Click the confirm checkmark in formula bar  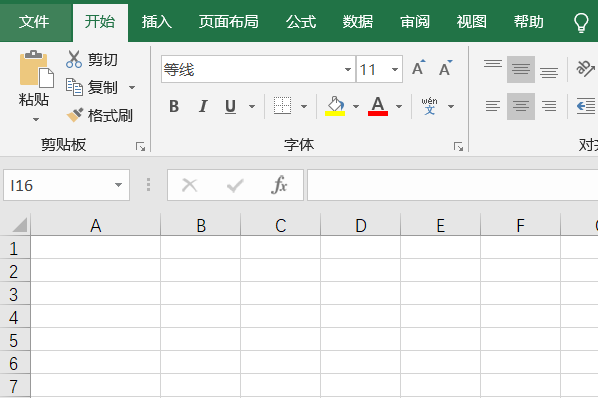[x=235, y=185]
